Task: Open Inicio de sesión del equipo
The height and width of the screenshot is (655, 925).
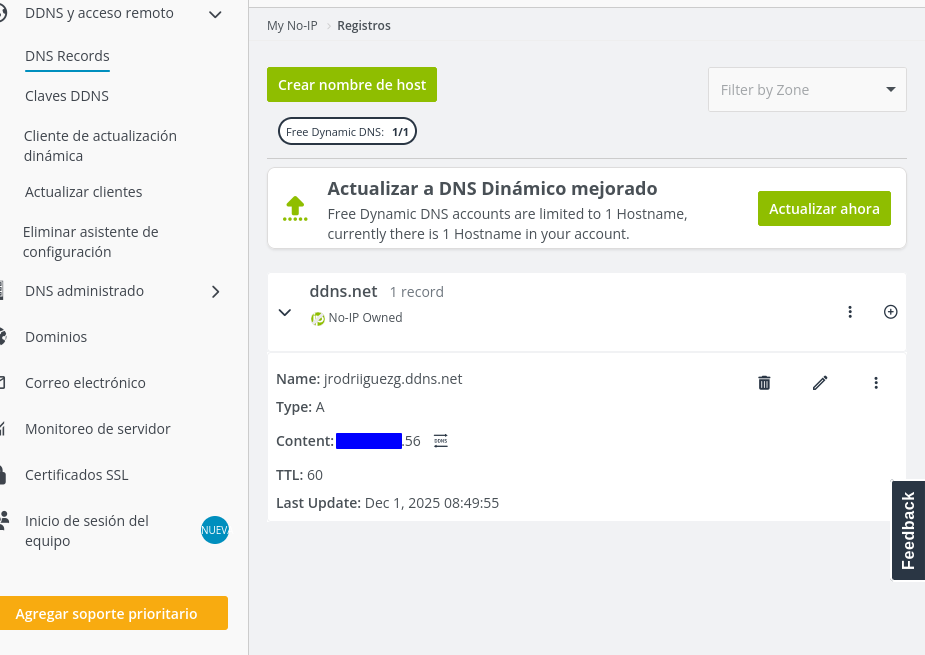Action: click(87, 530)
